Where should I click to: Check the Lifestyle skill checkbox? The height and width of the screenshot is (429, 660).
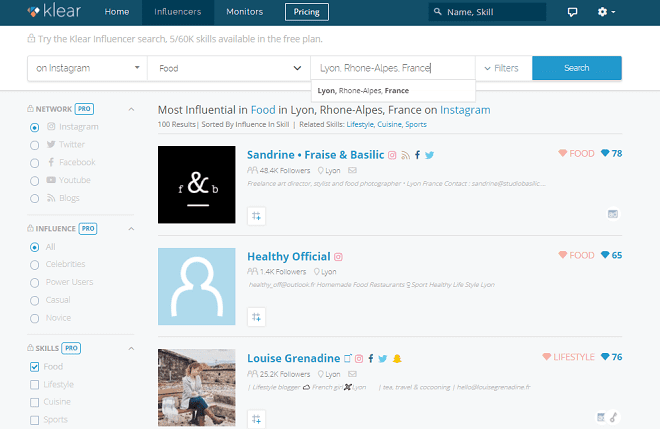click(x=35, y=385)
